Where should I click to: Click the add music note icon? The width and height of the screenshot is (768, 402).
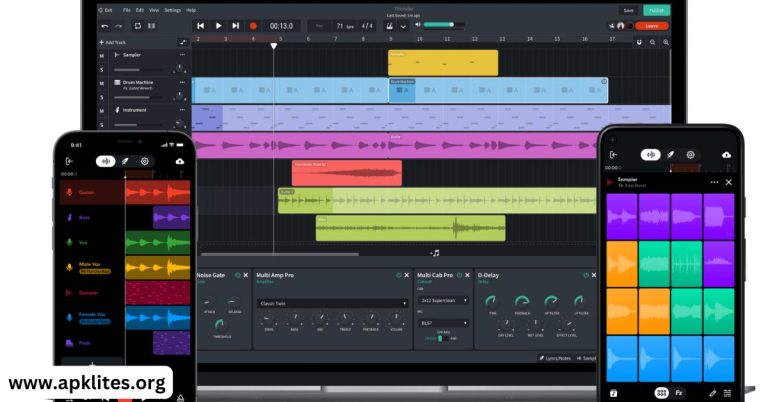click(x=434, y=253)
